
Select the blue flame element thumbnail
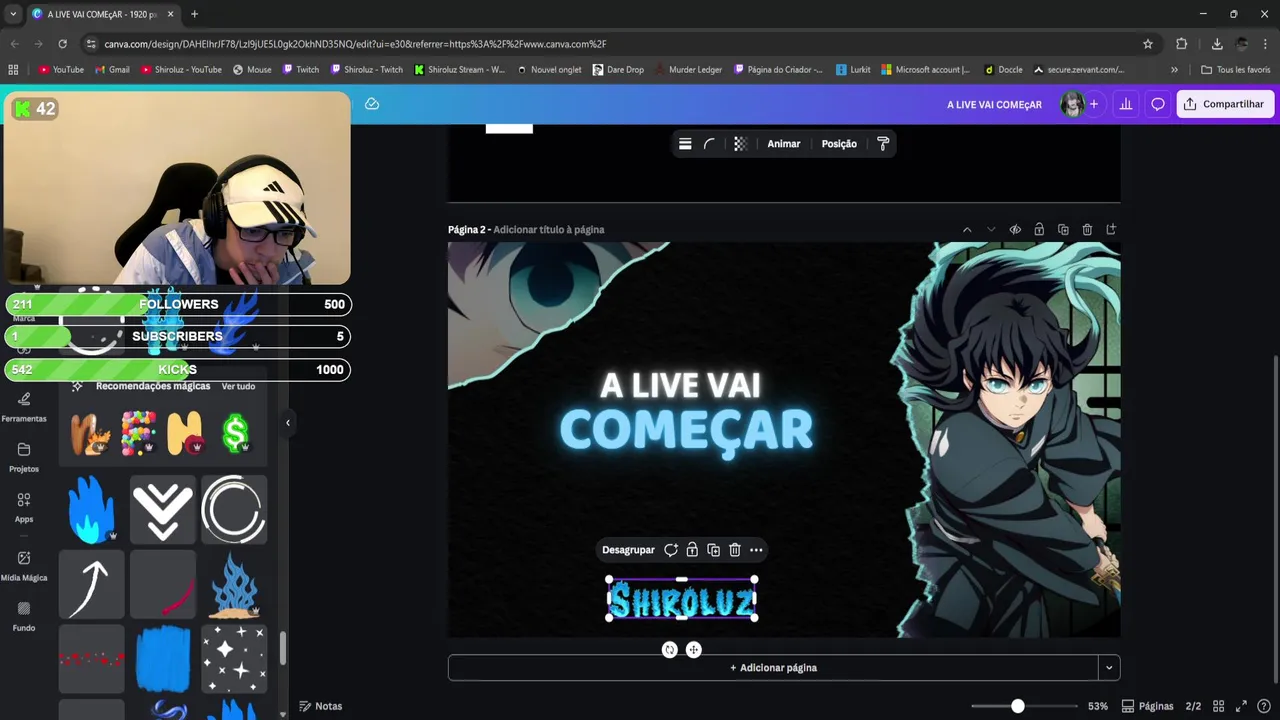click(x=91, y=510)
